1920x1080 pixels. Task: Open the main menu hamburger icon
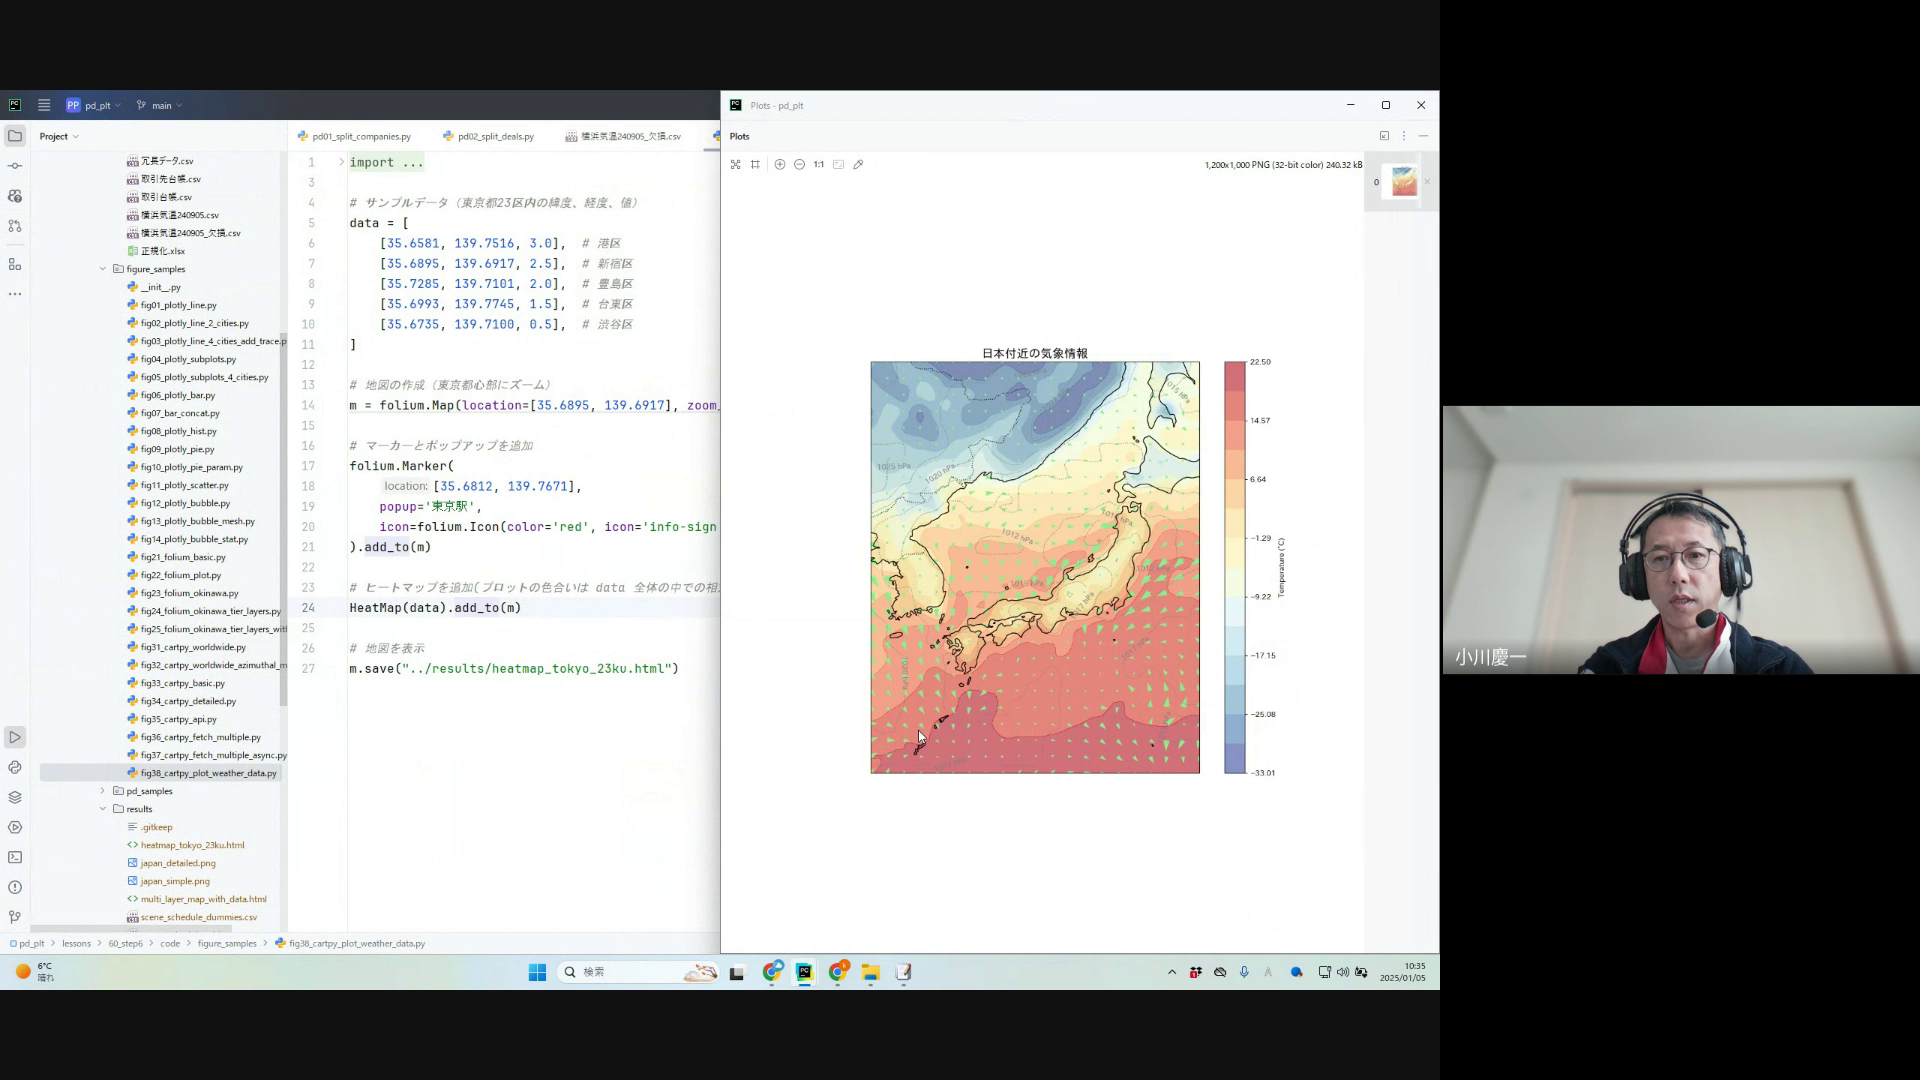click(44, 105)
